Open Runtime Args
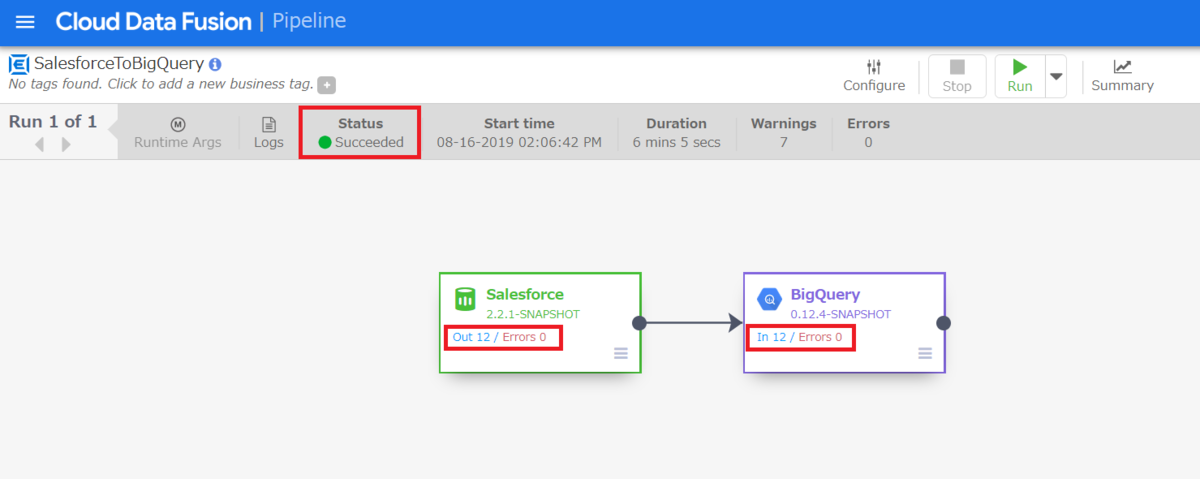This screenshot has height=479, width=1200. point(177,133)
